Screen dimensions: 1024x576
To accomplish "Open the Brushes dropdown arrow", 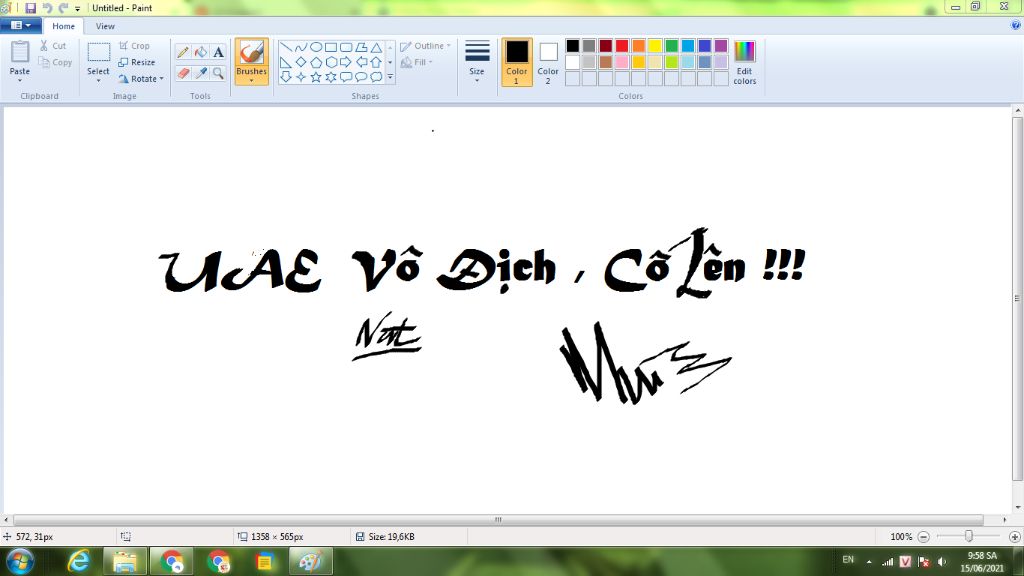I will click(x=251, y=81).
